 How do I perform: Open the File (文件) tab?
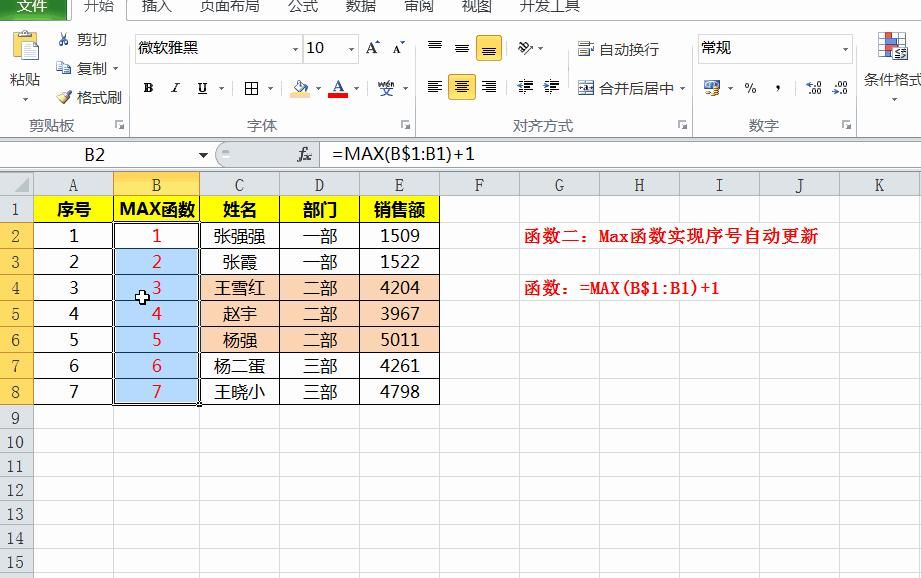33,7
